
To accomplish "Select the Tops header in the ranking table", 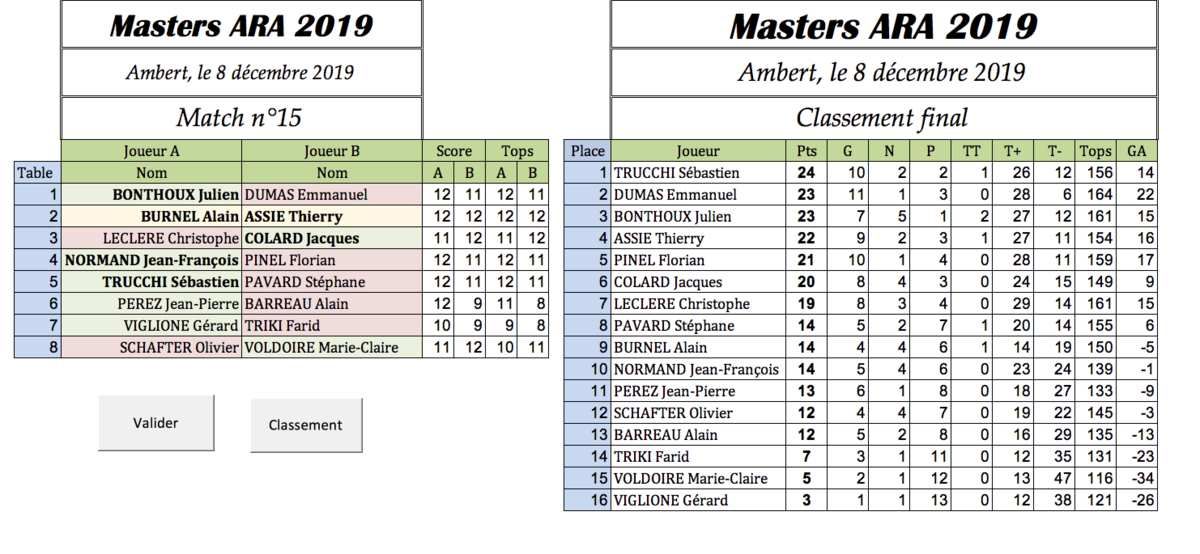I will coord(1096,151).
